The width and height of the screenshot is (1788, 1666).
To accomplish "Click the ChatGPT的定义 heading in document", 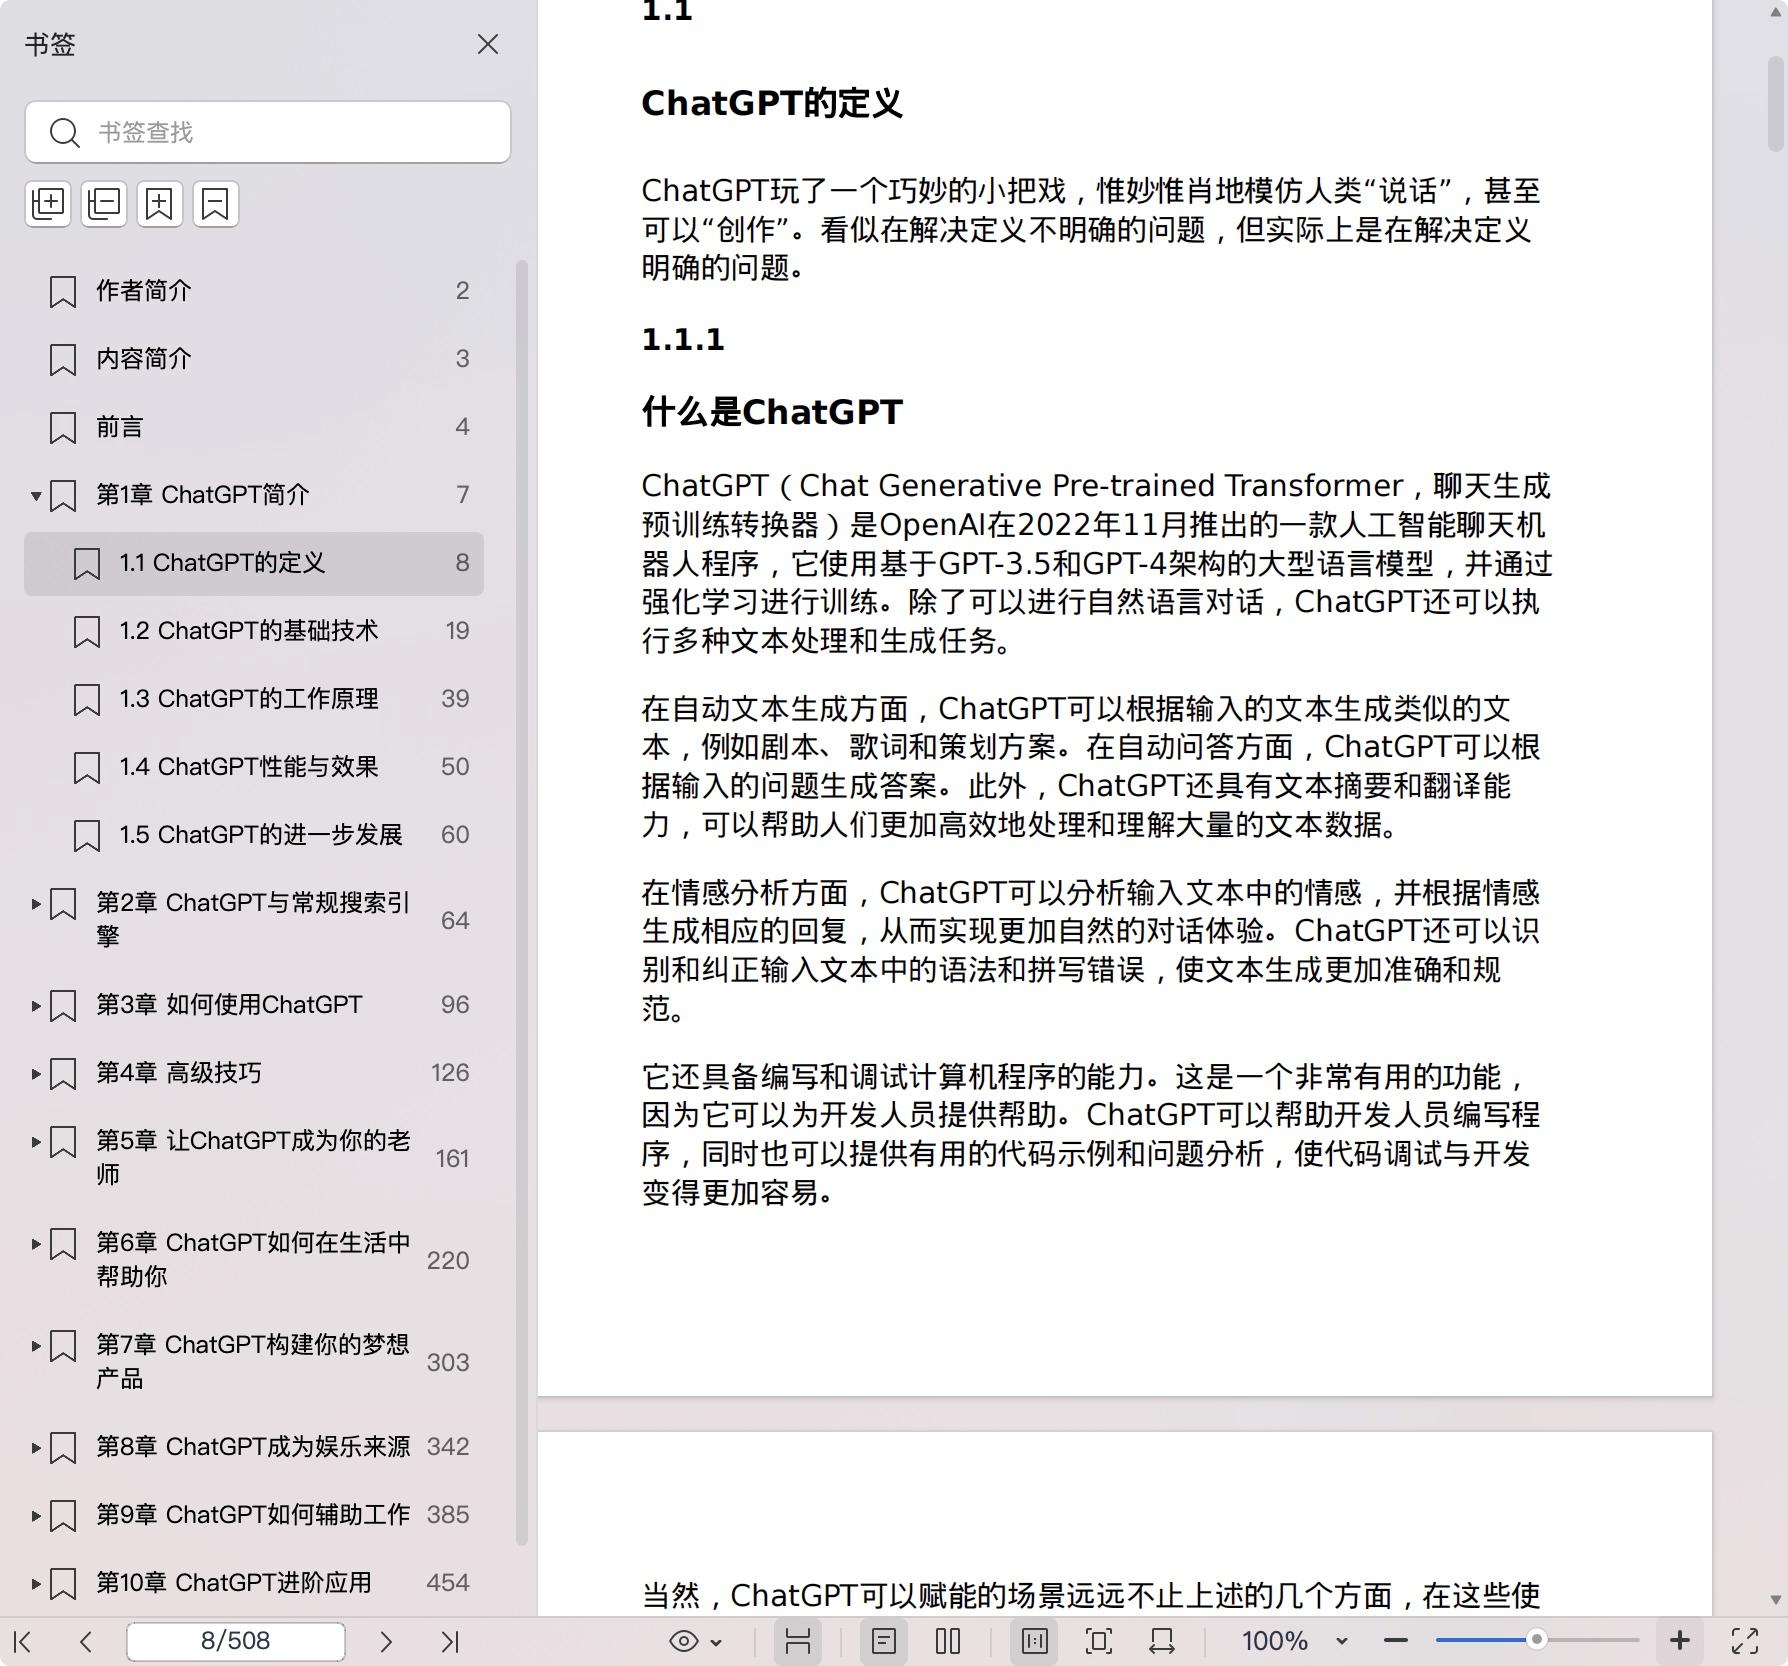I will click(772, 103).
